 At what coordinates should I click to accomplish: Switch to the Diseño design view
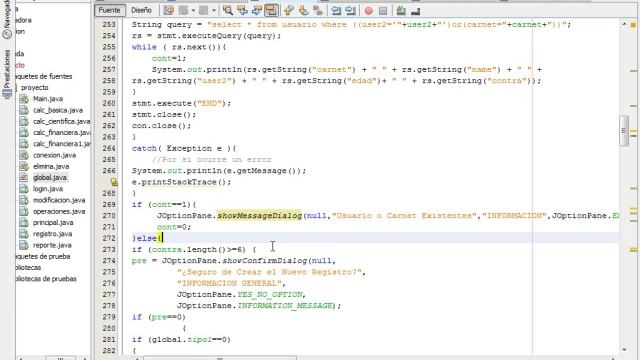point(141,10)
